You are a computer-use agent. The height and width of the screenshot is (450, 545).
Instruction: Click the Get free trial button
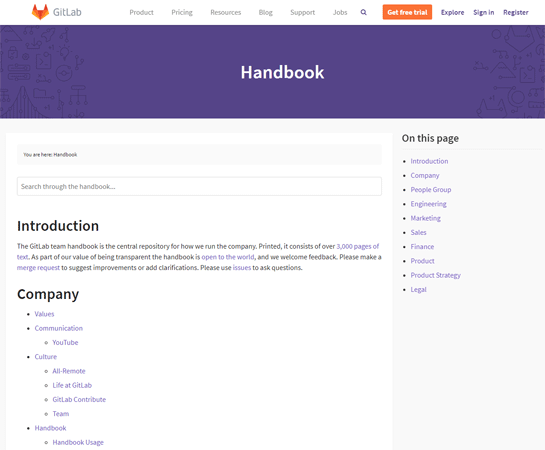[407, 12]
